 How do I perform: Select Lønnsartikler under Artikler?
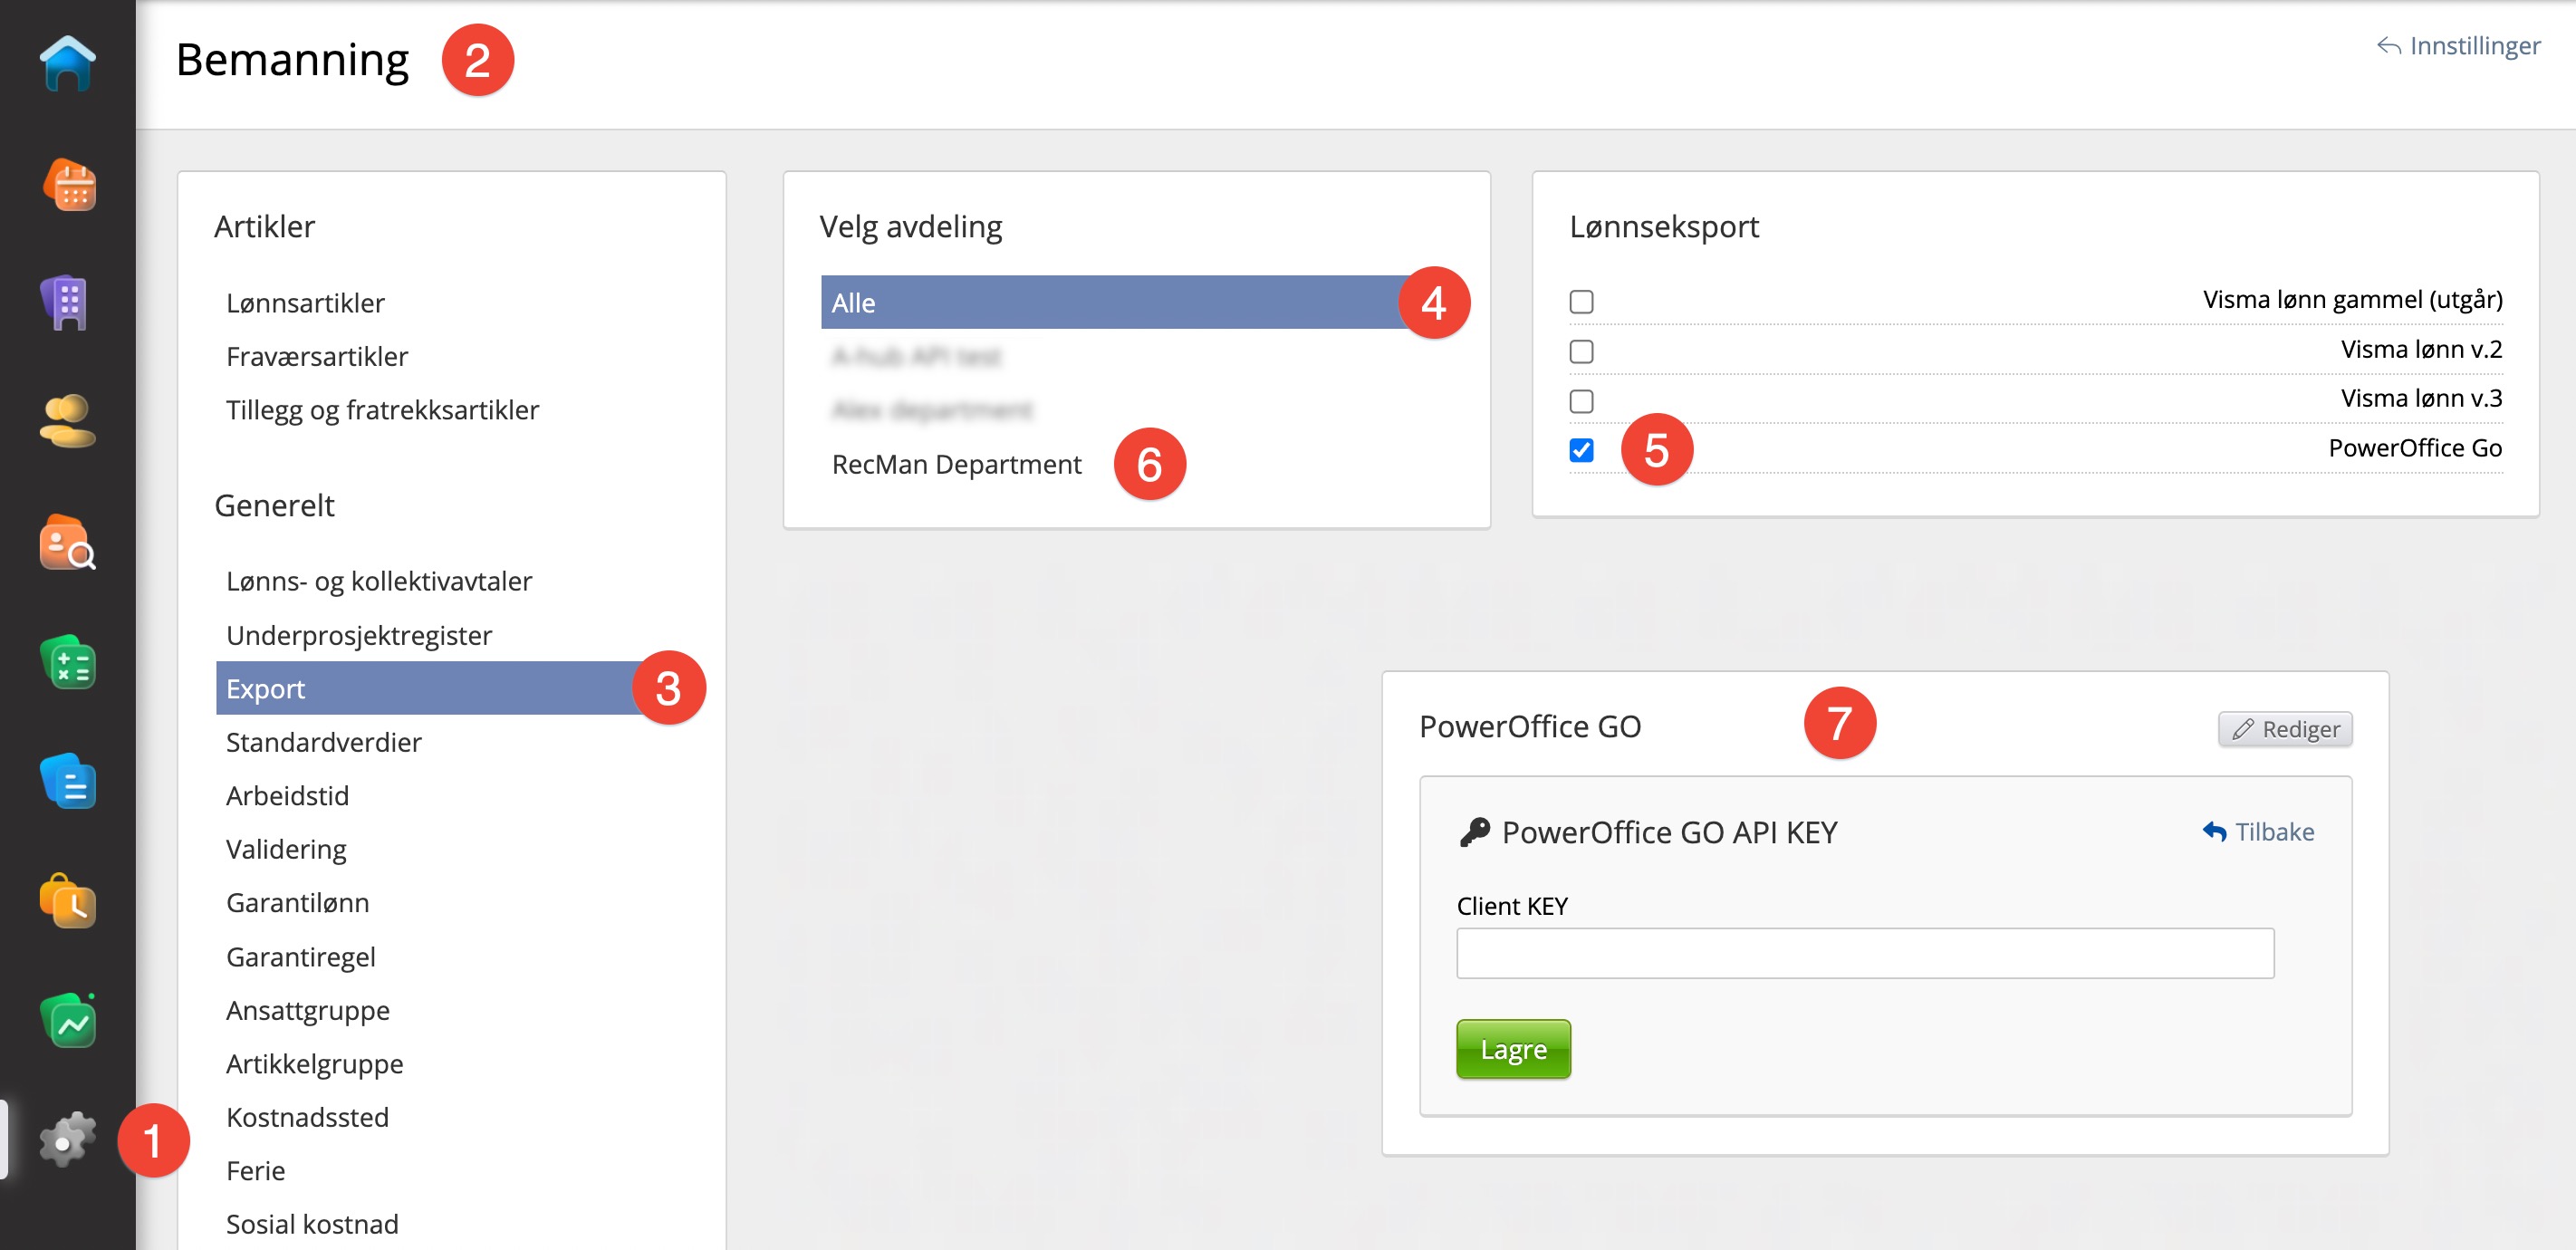click(305, 303)
